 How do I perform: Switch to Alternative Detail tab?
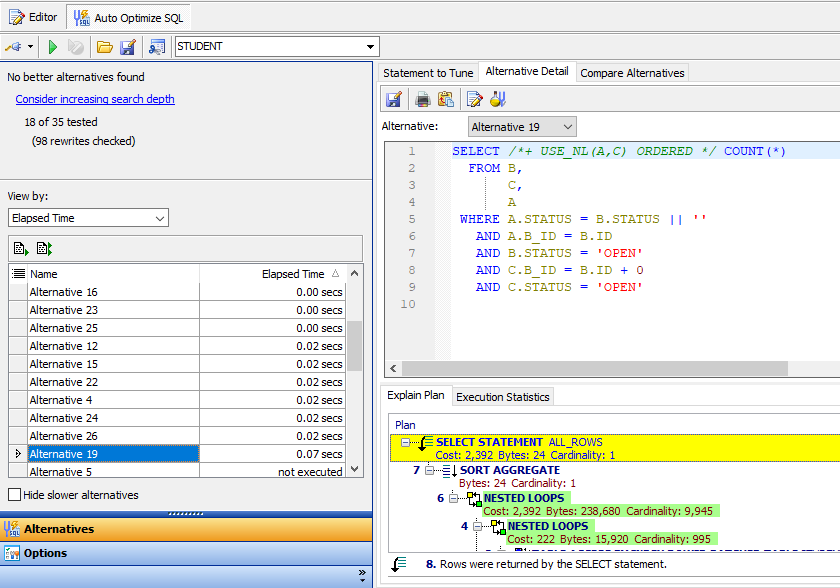[x=527, y=71]
